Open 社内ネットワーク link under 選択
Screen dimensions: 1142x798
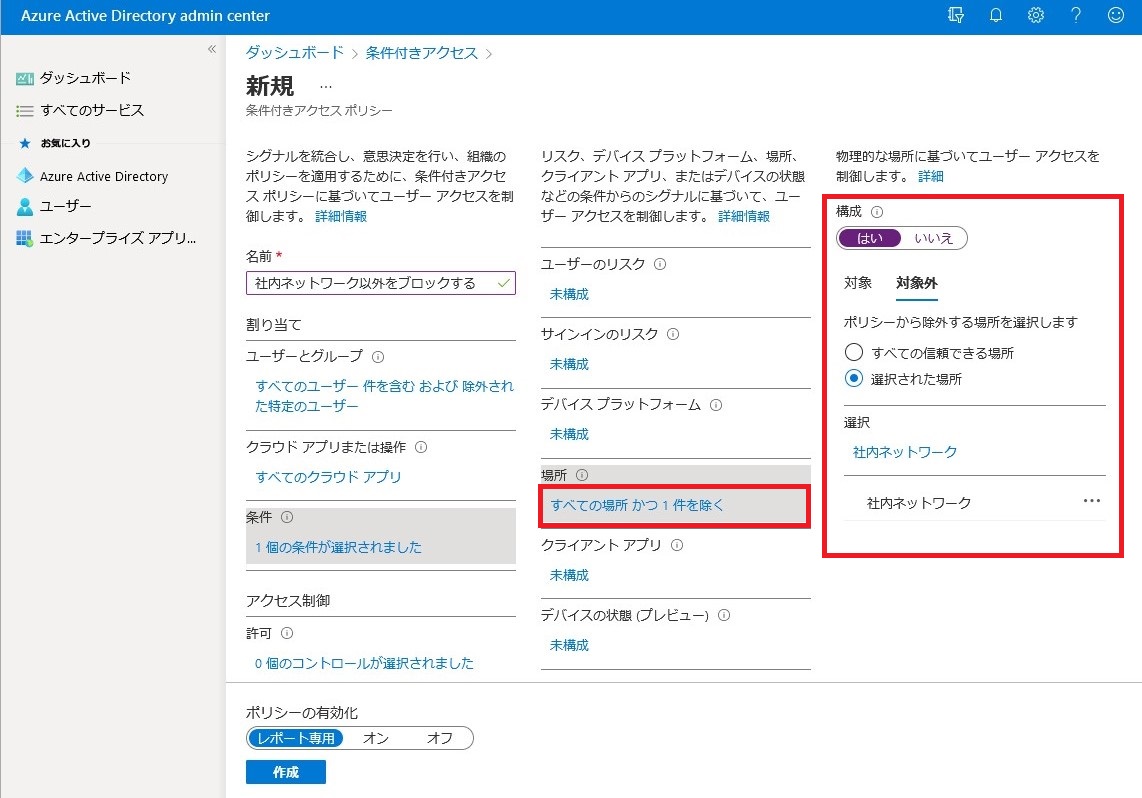pyautogui.click(x=905, y=452)
